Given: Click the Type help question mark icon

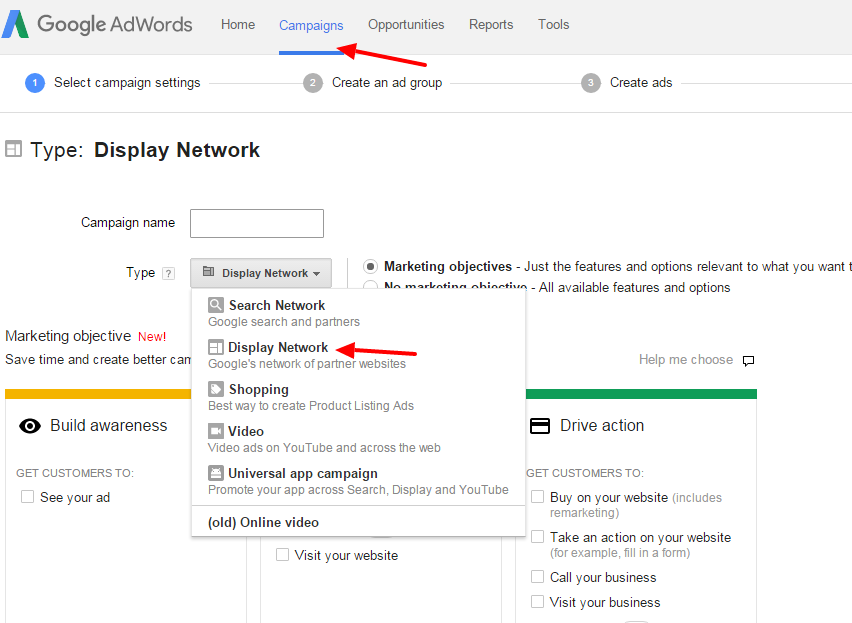Looking at the screenshot, I should click(x=169, y=273).
